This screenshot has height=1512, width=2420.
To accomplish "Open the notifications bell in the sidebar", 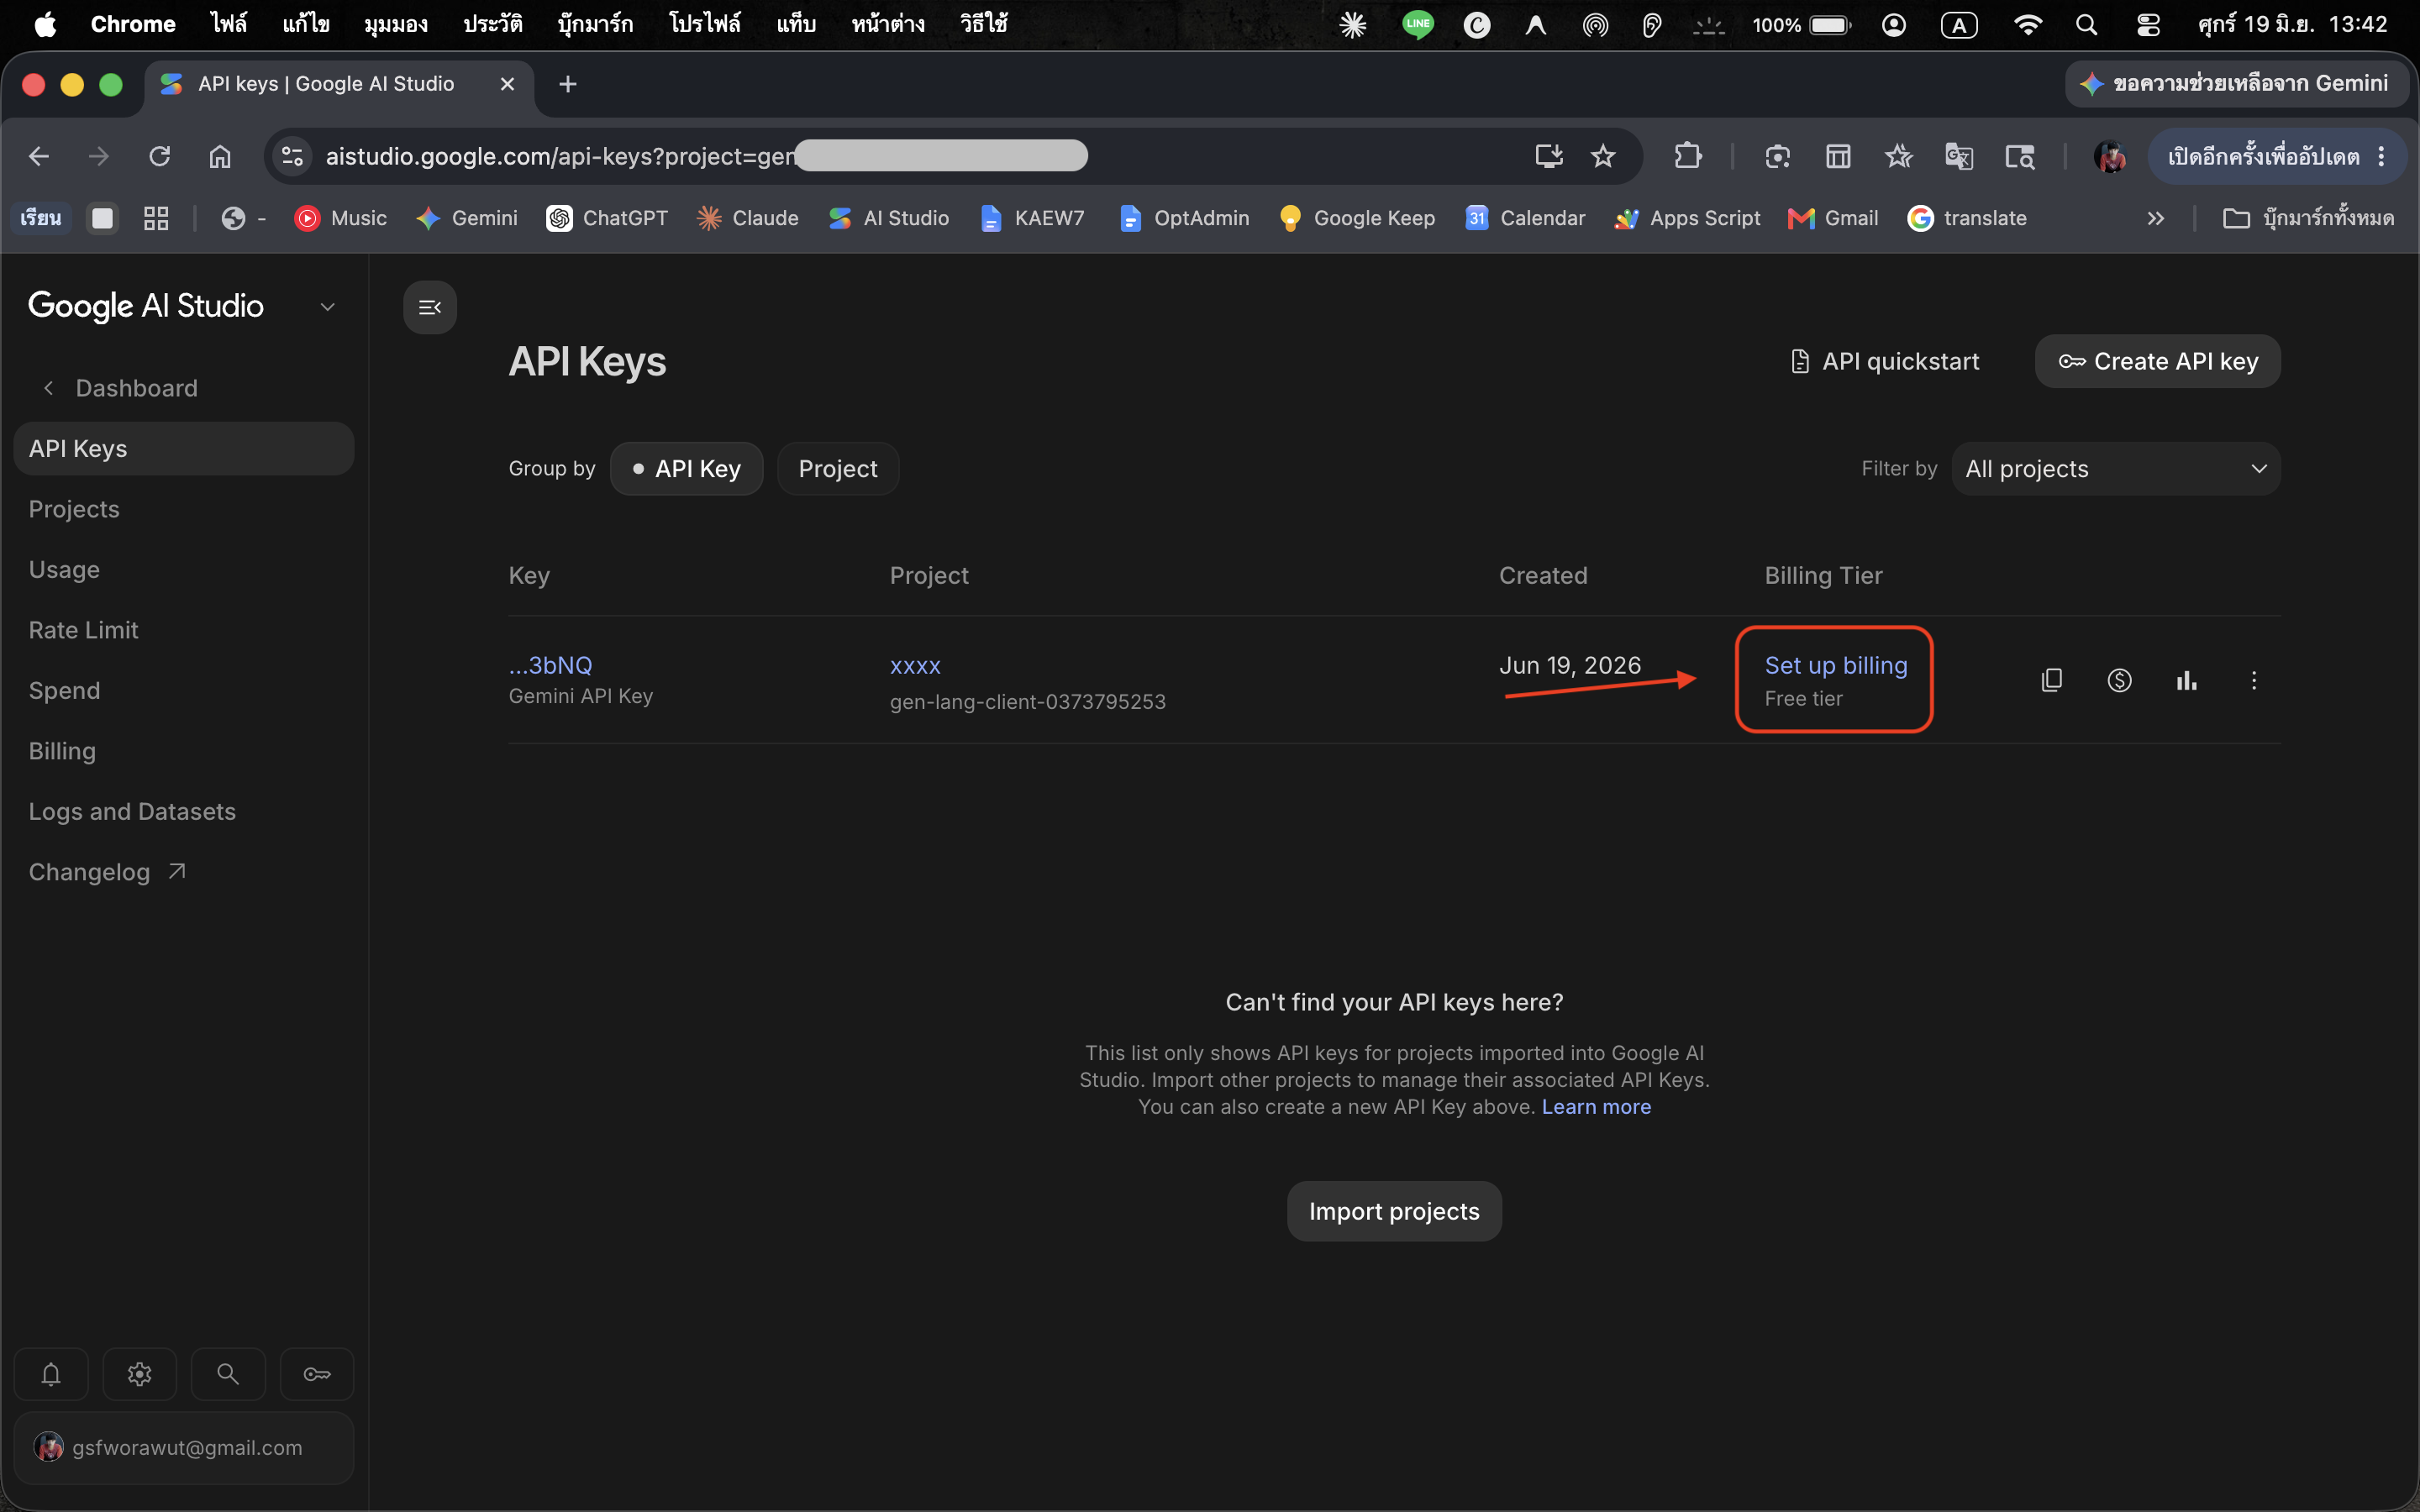I will [51, 1374].
